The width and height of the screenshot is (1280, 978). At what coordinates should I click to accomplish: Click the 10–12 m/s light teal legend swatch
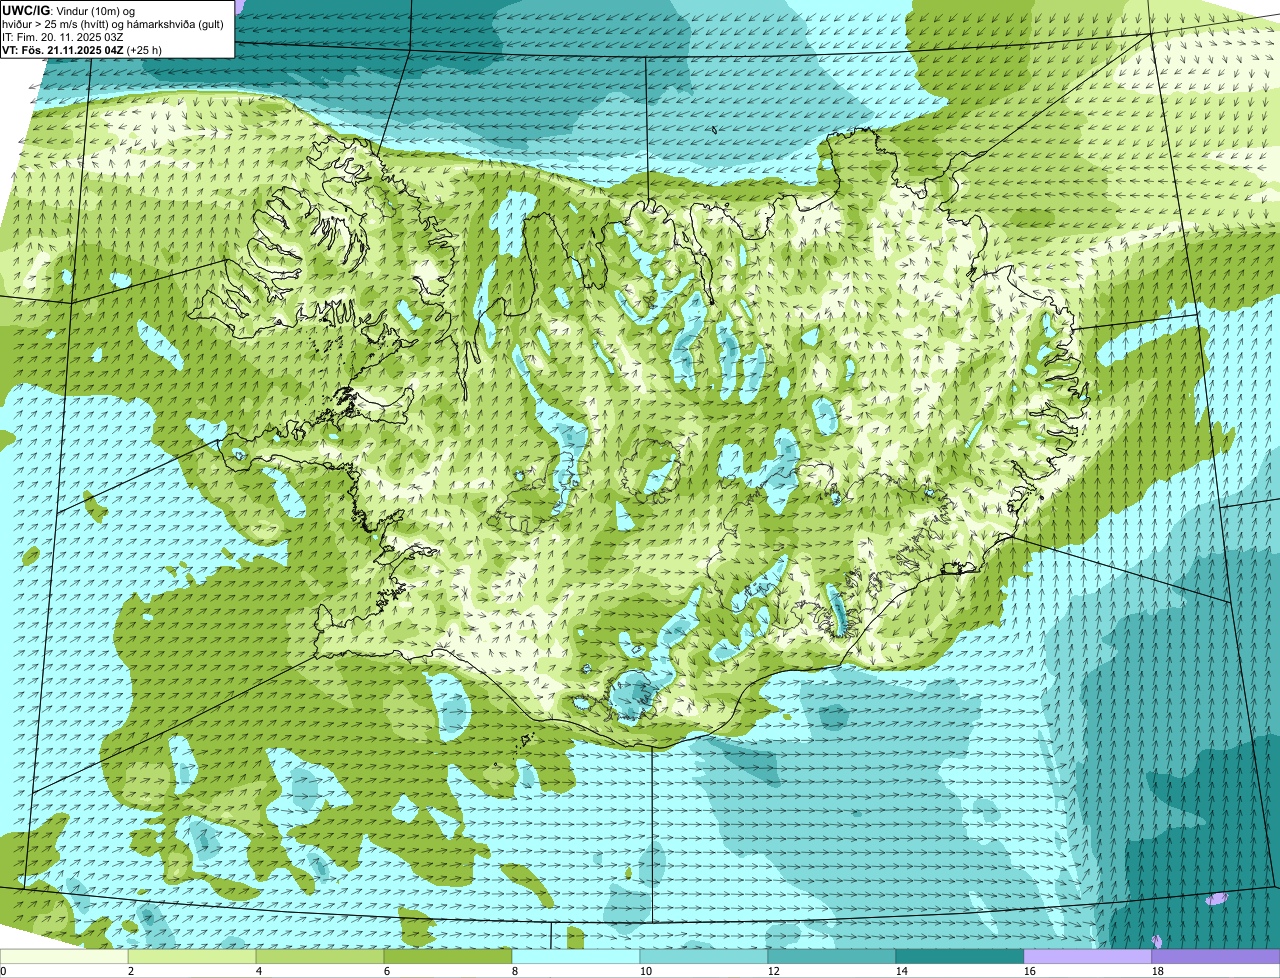[704, 957]
